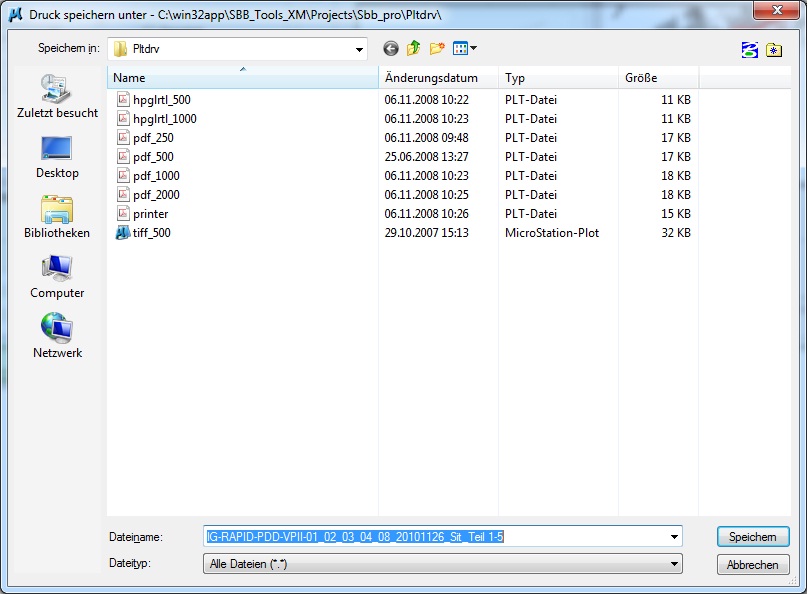Select the pdf_250 file

(145, 138)
